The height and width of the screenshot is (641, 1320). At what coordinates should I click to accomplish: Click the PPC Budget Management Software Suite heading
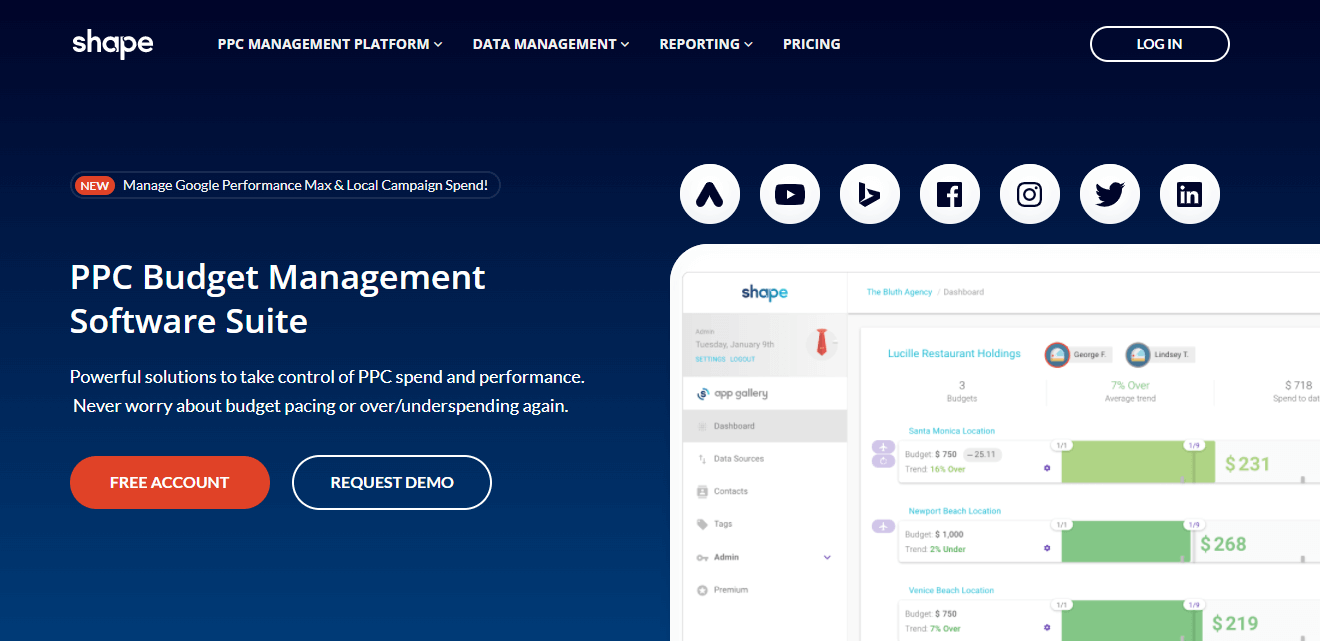pyautogui.click(x=278, y=298)
